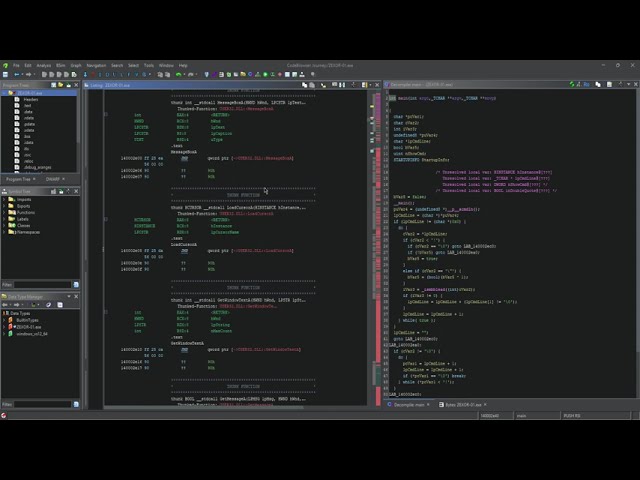
Task: Expand the Labels folder in Symbol Tree
Action: [4, 219]
